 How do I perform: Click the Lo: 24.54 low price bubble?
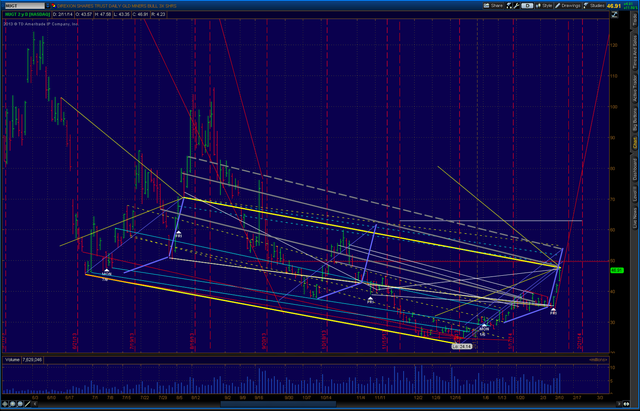[x=462, y=347]
